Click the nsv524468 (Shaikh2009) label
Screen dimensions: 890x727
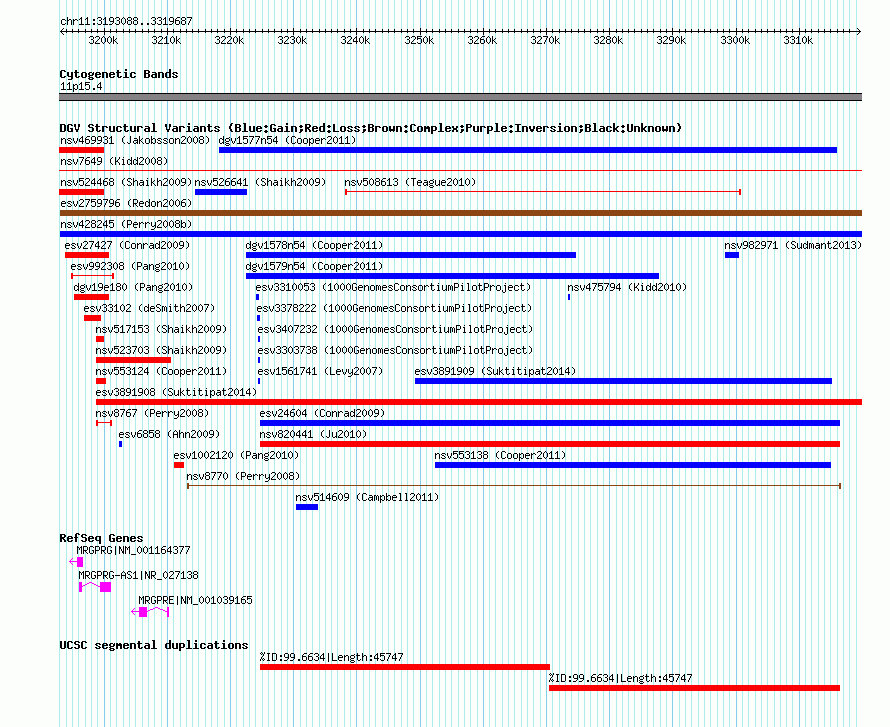126,182
